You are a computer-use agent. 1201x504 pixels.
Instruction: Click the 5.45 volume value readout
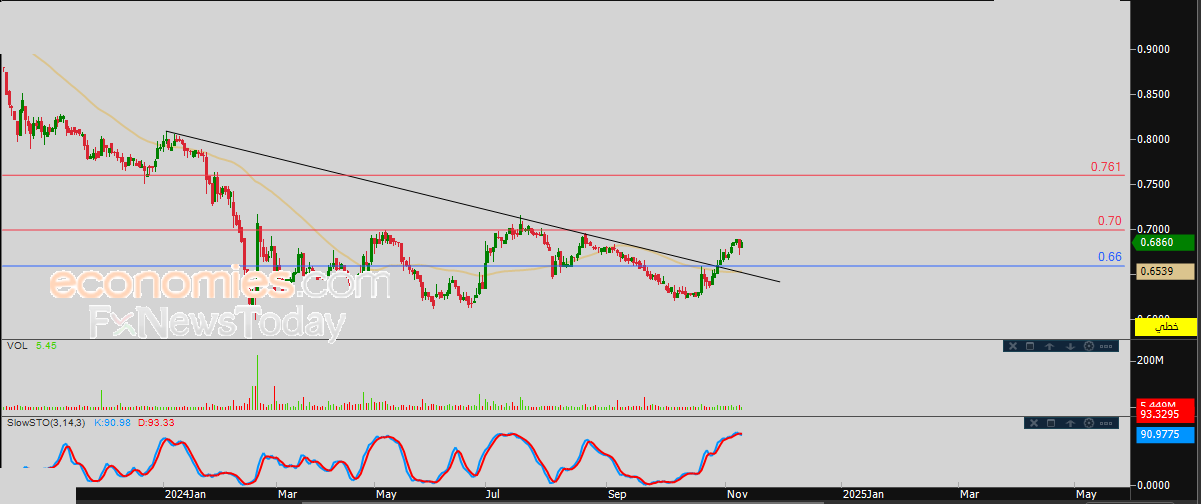click(46, 346)
